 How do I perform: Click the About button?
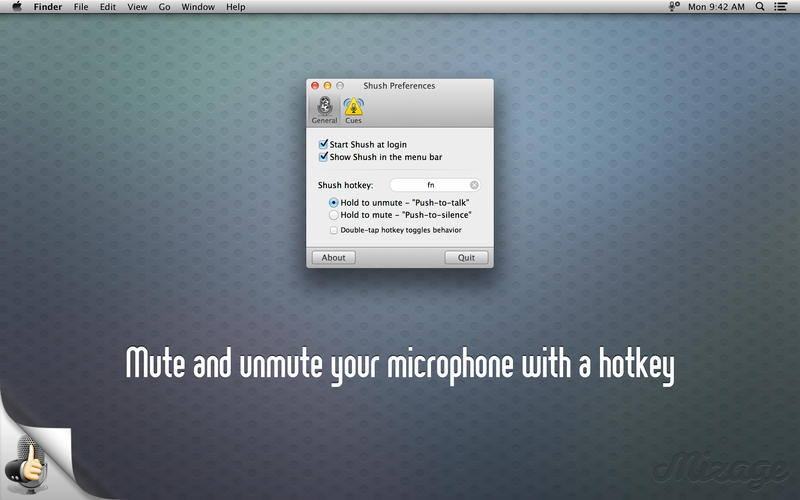[x=334, y=258]
